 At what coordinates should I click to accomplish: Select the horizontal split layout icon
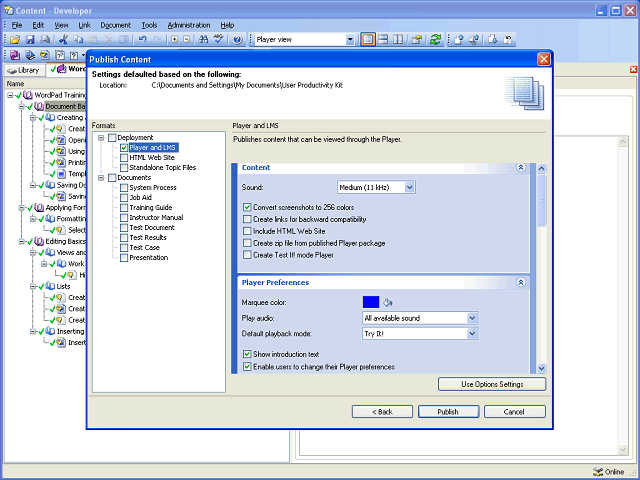pyautogui.click(x=383, y=40)
